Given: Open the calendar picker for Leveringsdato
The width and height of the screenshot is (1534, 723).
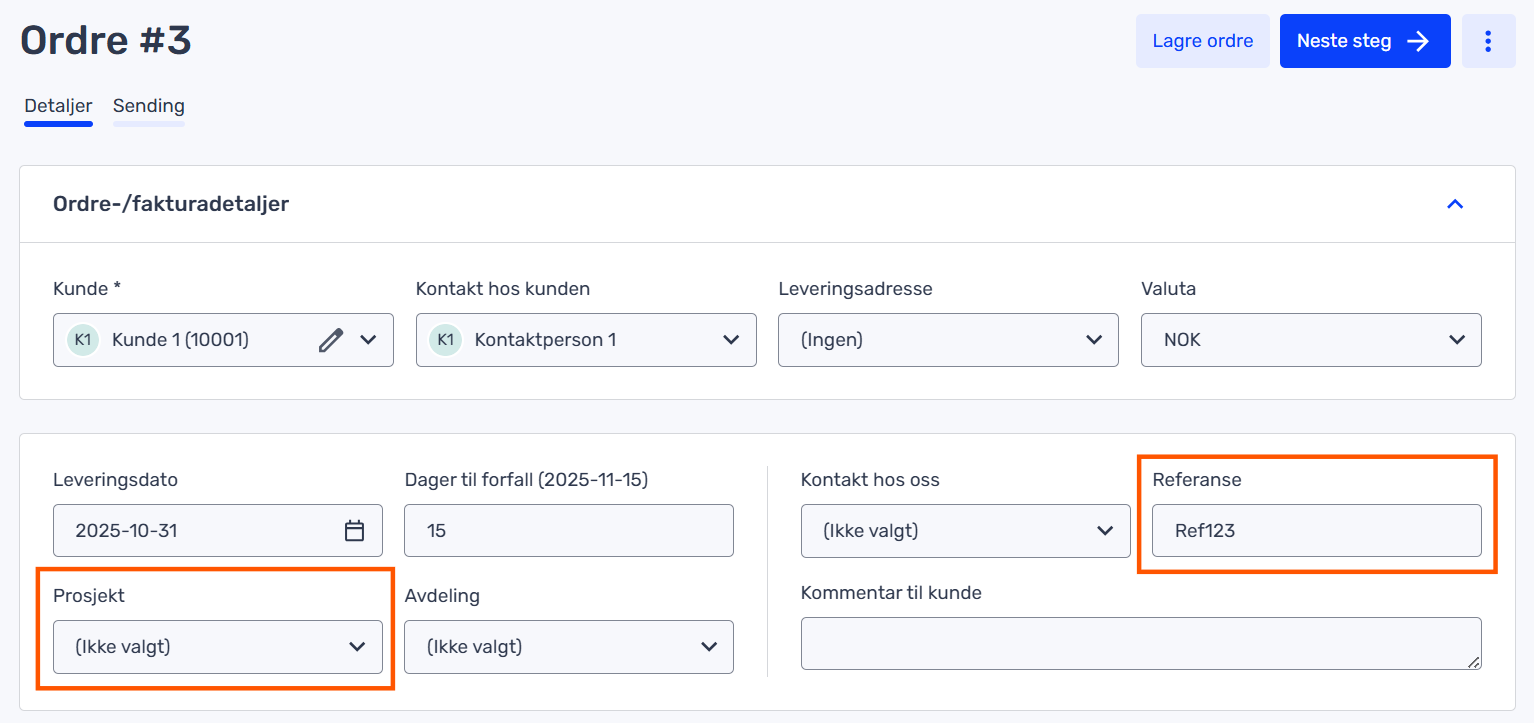Looking at the screenshot, I should 355,530.
